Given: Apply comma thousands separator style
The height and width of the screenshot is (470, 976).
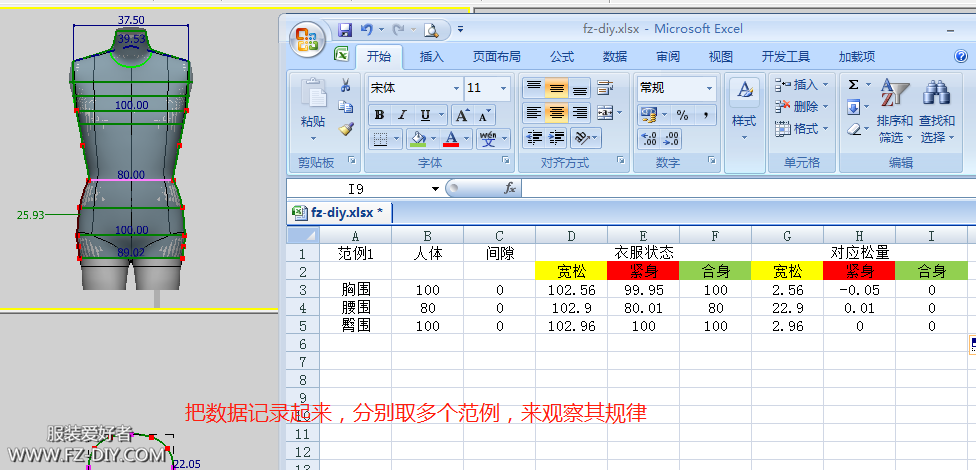Looking at the screenshot, I should coord(706,115).
